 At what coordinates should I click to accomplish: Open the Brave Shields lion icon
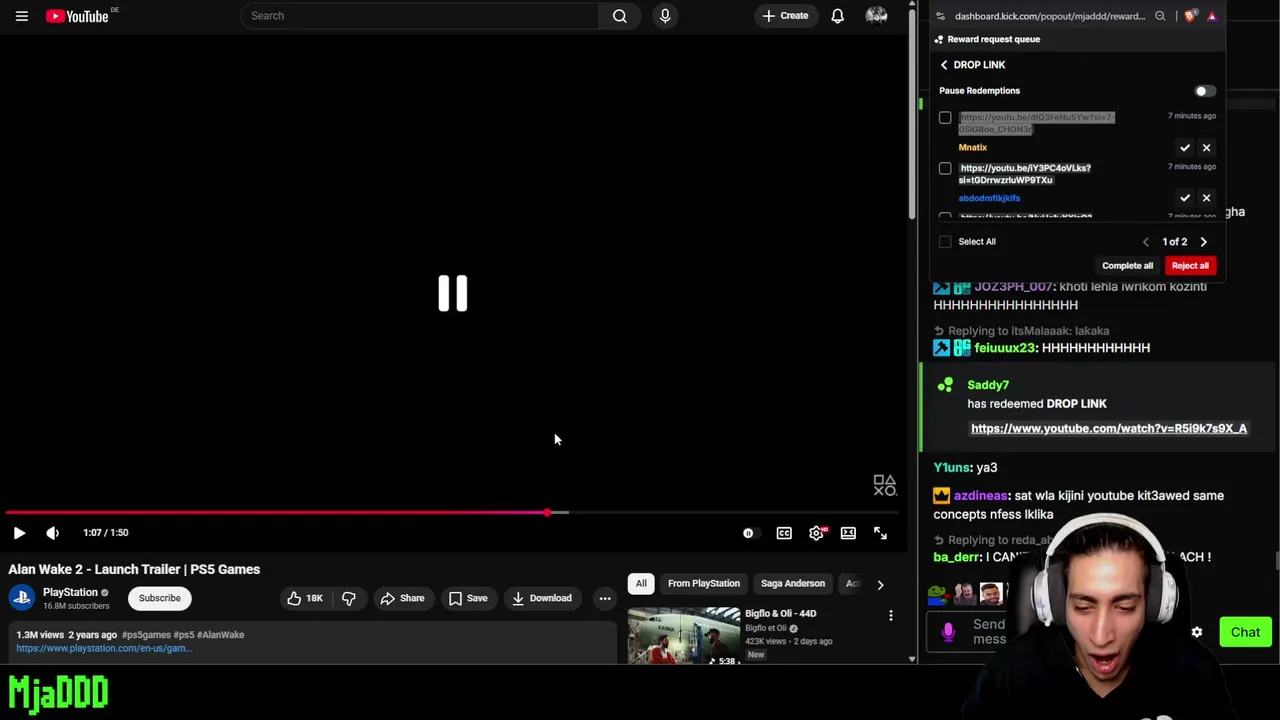[x=1189, y=16]
